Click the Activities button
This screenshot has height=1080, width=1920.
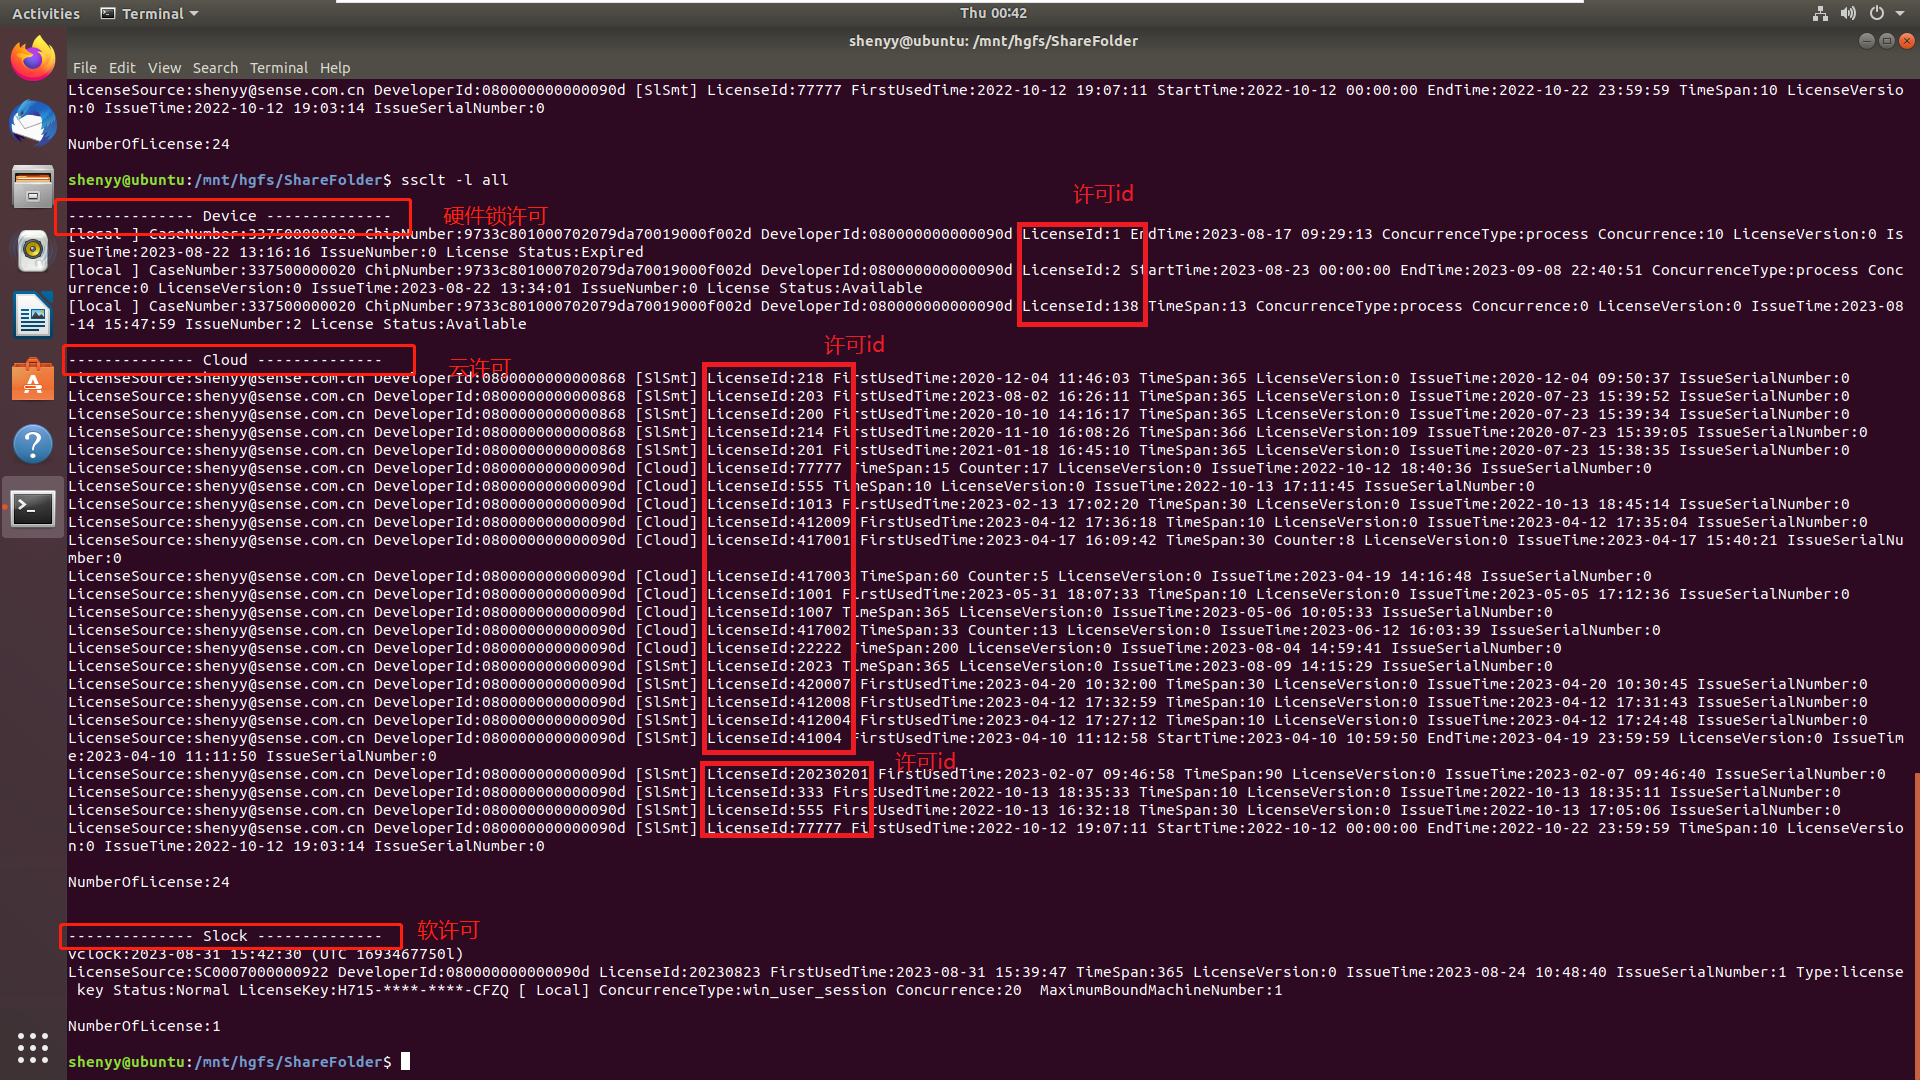(x=46, y=13)
